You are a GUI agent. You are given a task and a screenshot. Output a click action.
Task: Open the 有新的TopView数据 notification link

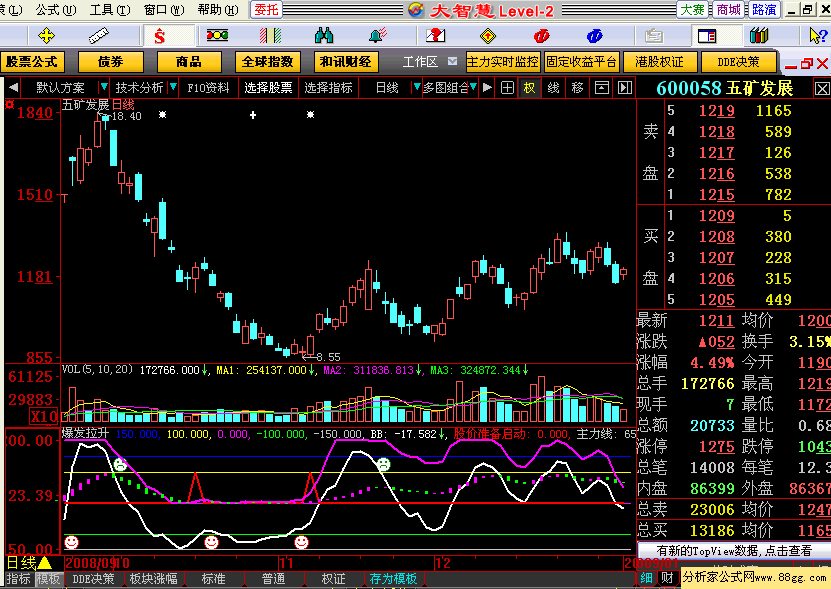click(734, 551)
